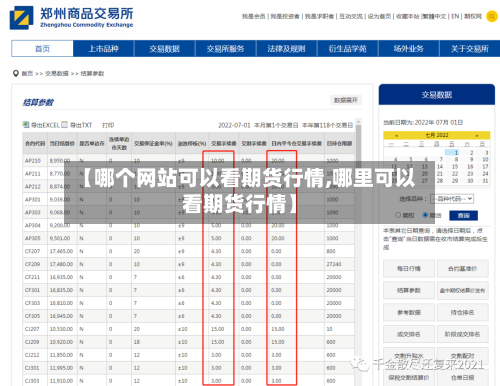Click 首页 in the breadcrumb

tap(27, 73)
